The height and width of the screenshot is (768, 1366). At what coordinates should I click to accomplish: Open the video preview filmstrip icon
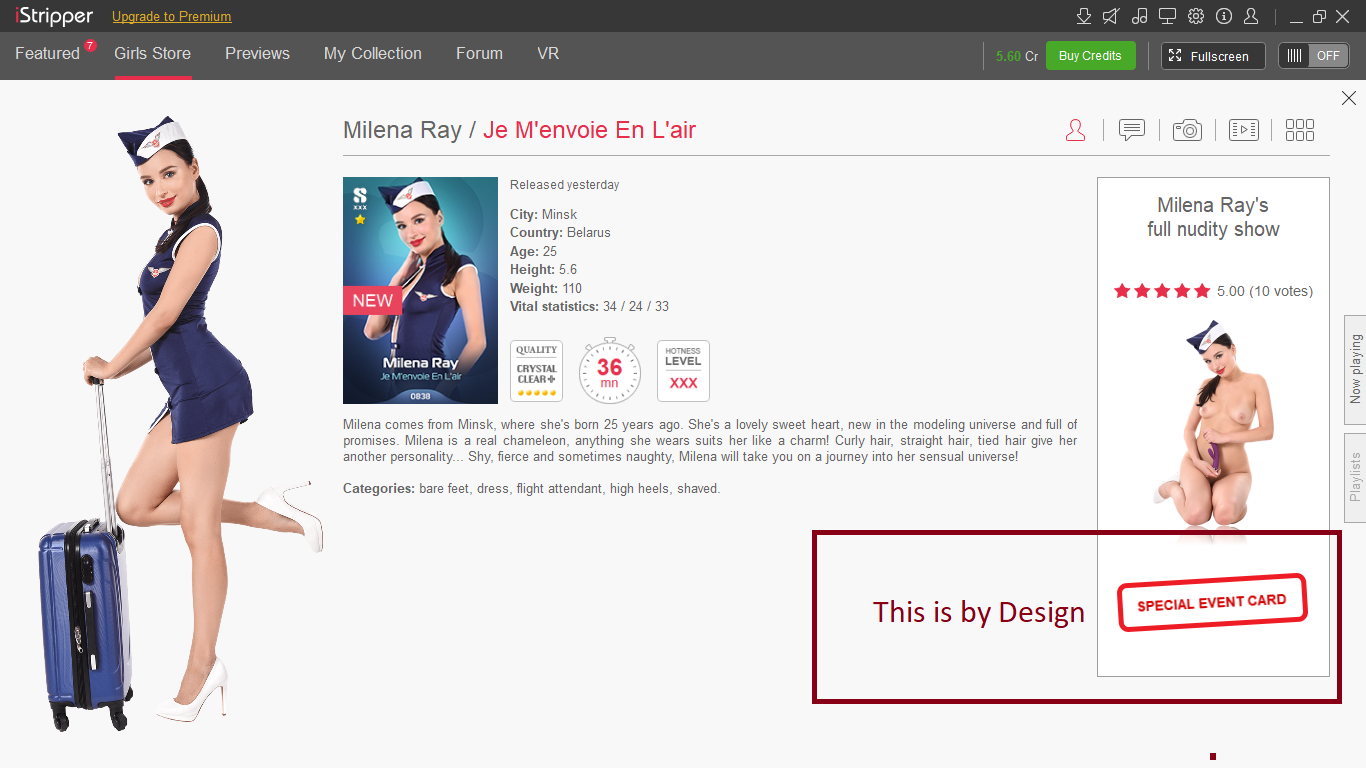click(x=1243, y=130)
